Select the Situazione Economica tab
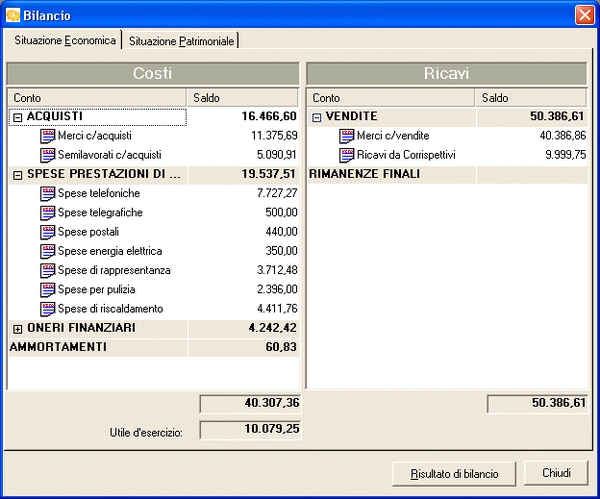Image resolution: width=600 pixels, height=499 pixels. (x=65, y=41)
